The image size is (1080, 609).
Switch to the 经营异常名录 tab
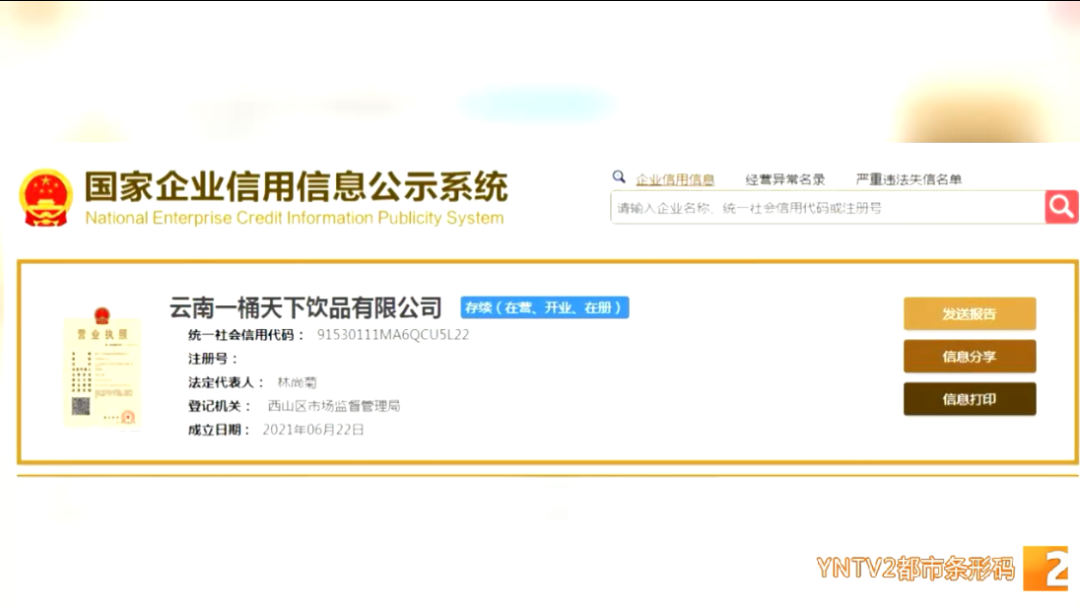pos(785,180)
